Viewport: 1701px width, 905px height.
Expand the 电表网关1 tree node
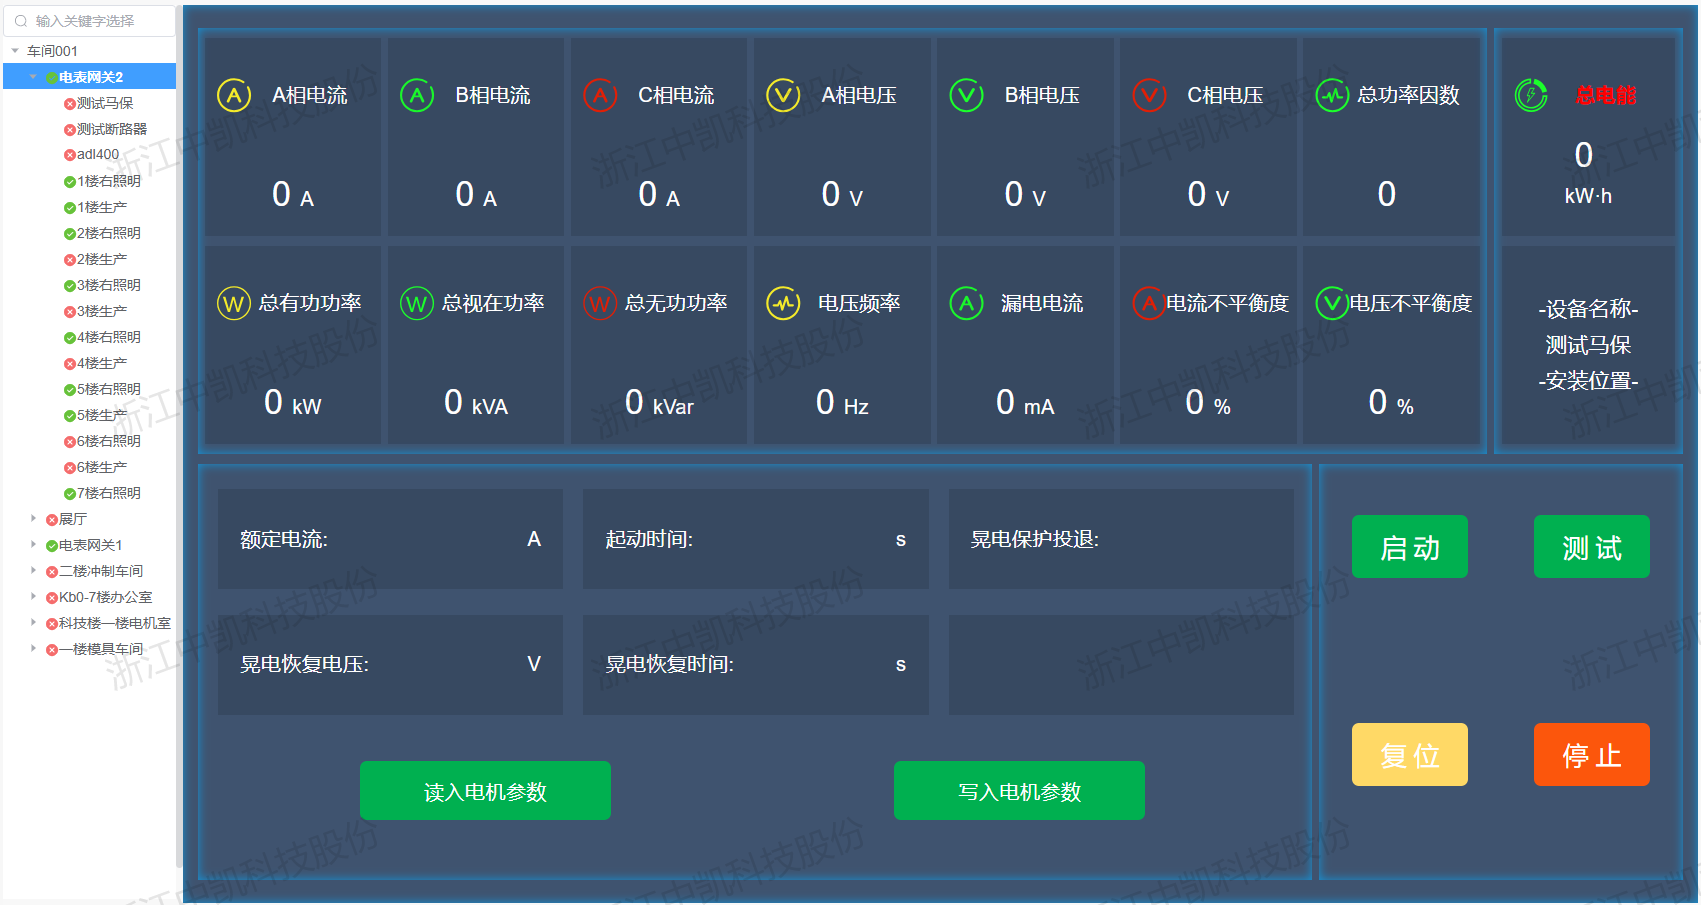pos(33,545)
